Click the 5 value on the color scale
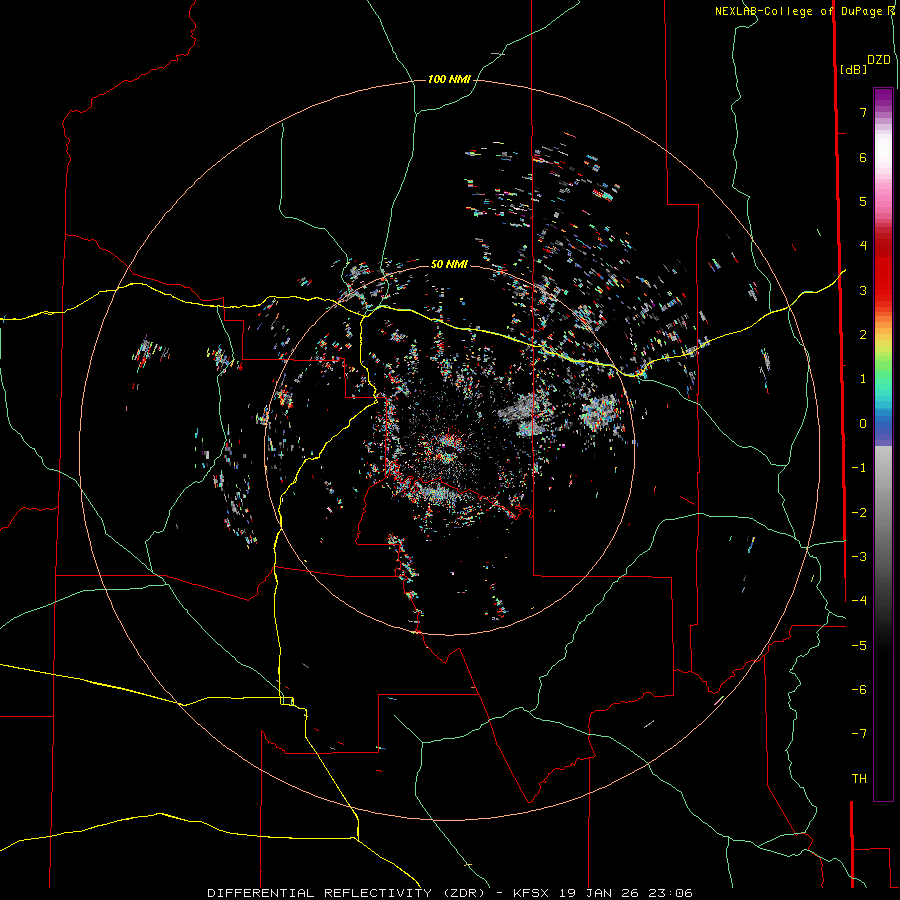This screenshot has height=900, width=900. coord(863,201)
